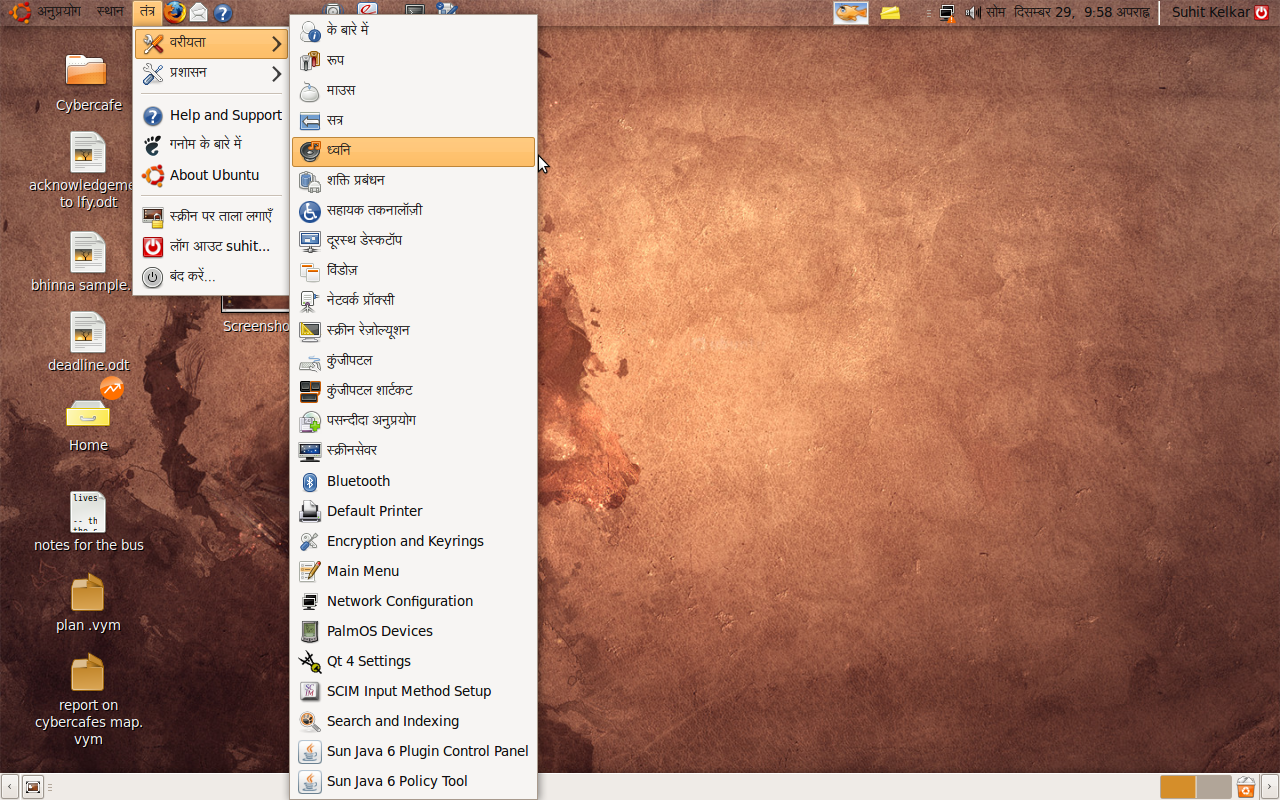Click the Show Desktop button in bottom panel
Viewport: 1280px width, 800px height.
pos(33,787)
